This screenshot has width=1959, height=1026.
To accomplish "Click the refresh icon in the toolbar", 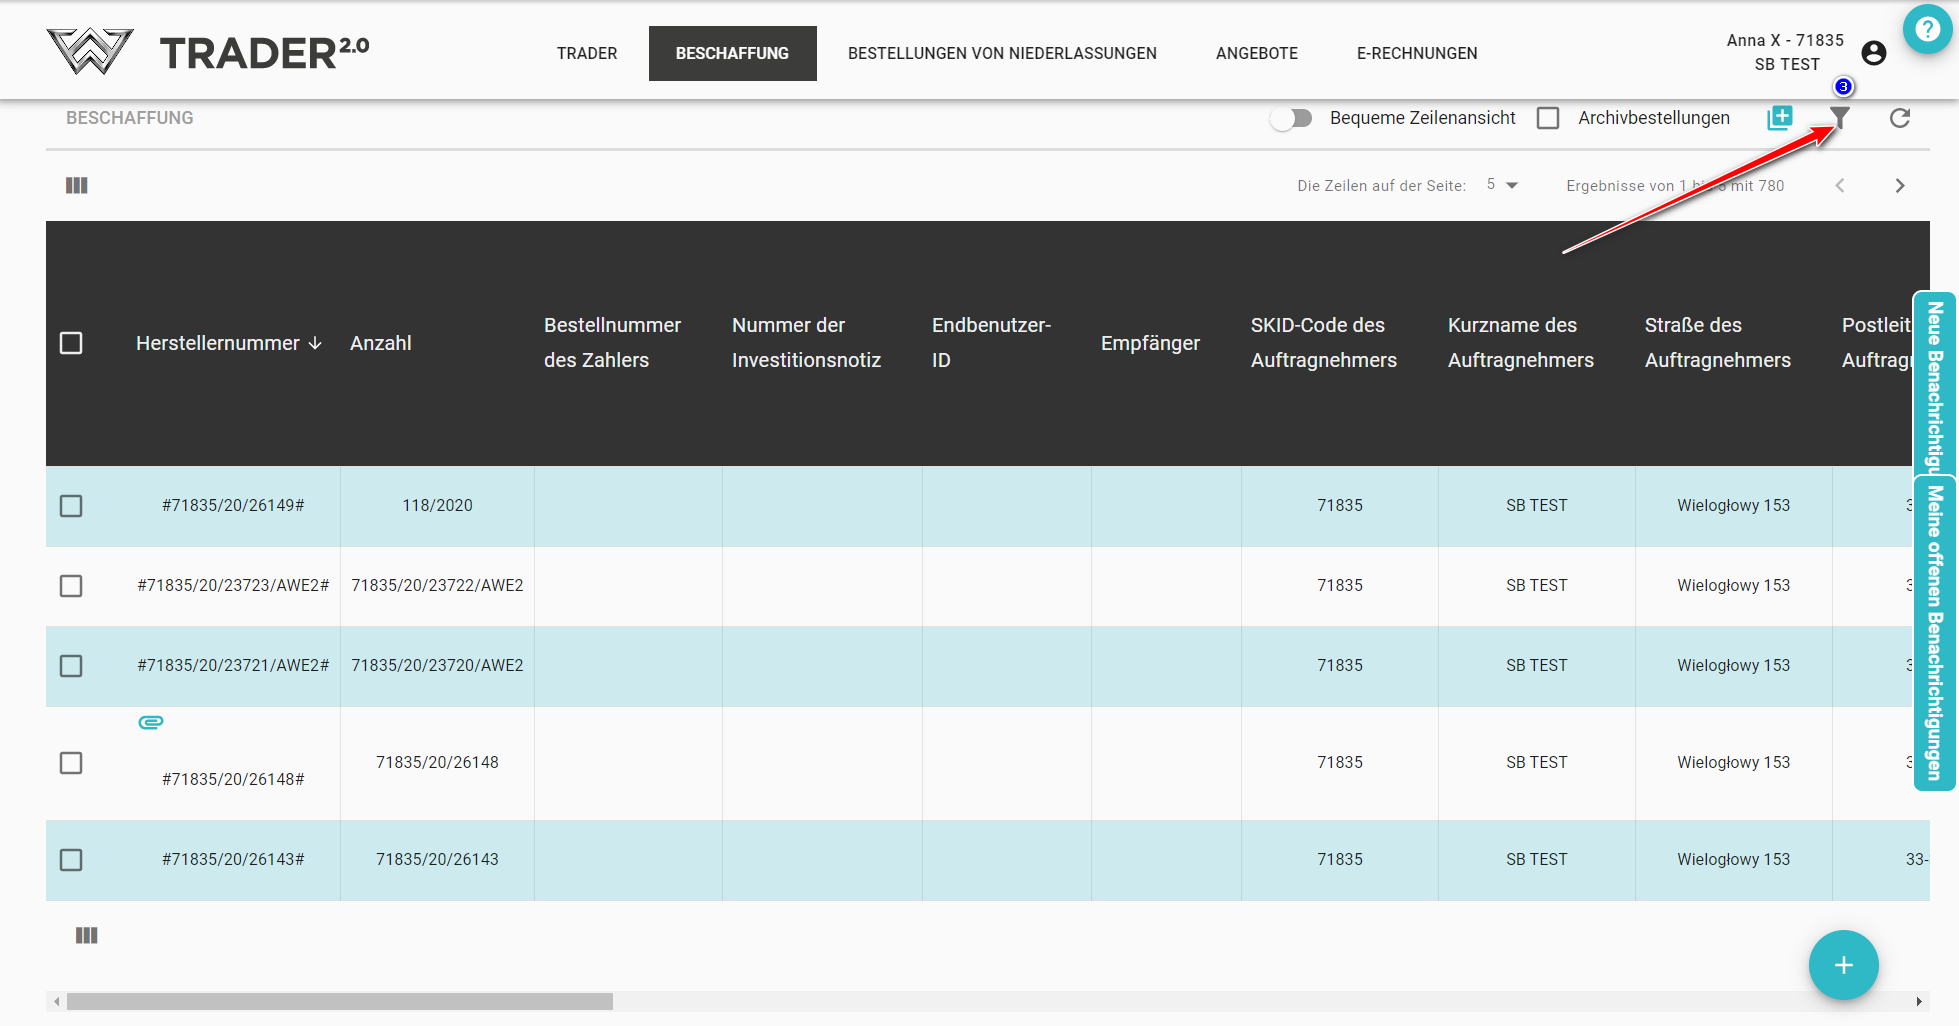I will (1900, 119).
